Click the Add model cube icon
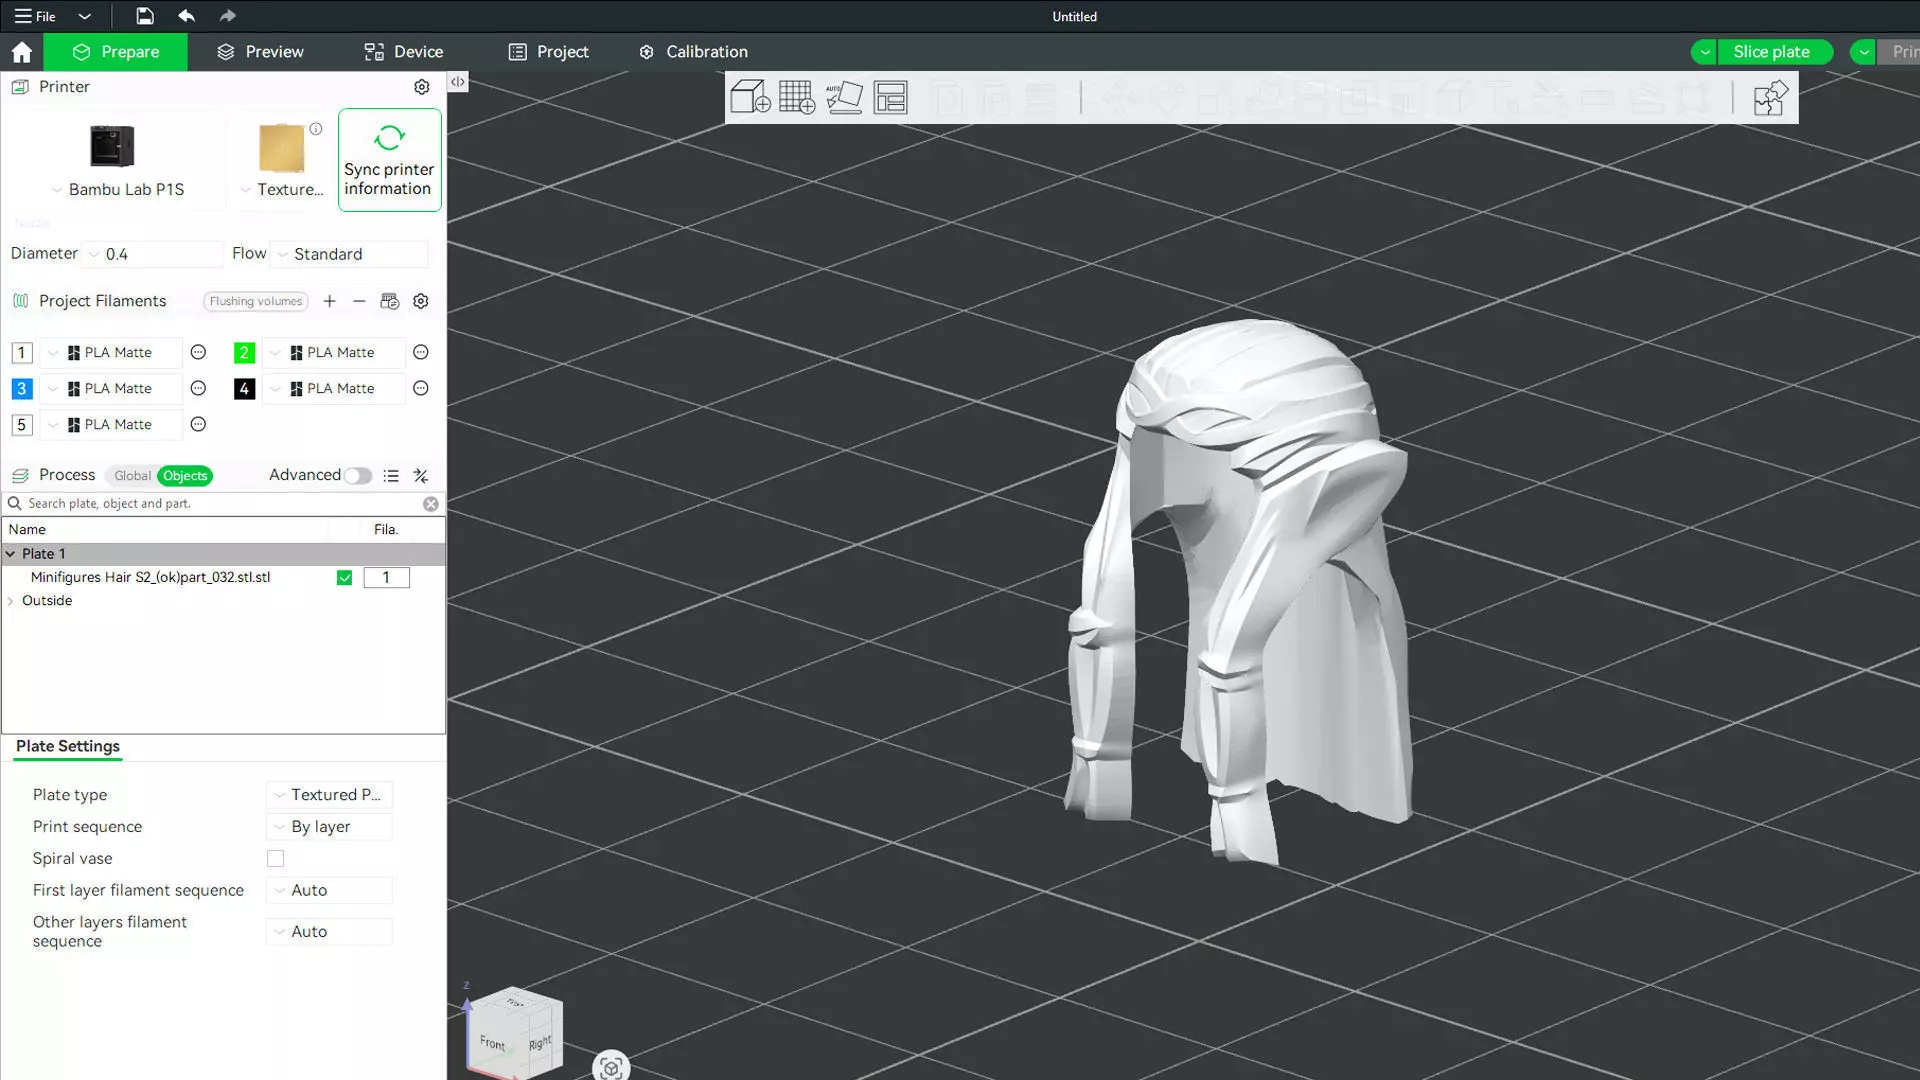1920x1080 pixels. 750,97
